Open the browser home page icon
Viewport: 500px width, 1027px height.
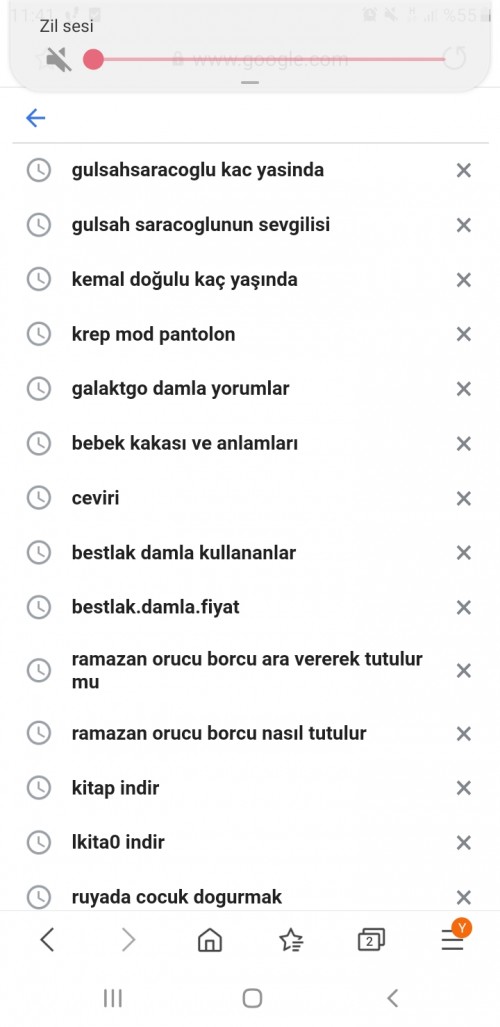coord(210,941)
